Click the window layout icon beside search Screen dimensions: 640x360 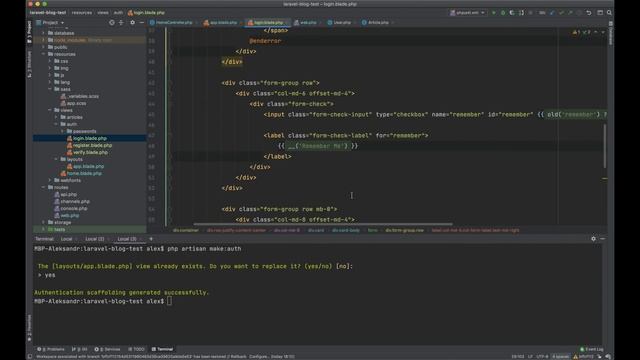(x=600, y=13)
